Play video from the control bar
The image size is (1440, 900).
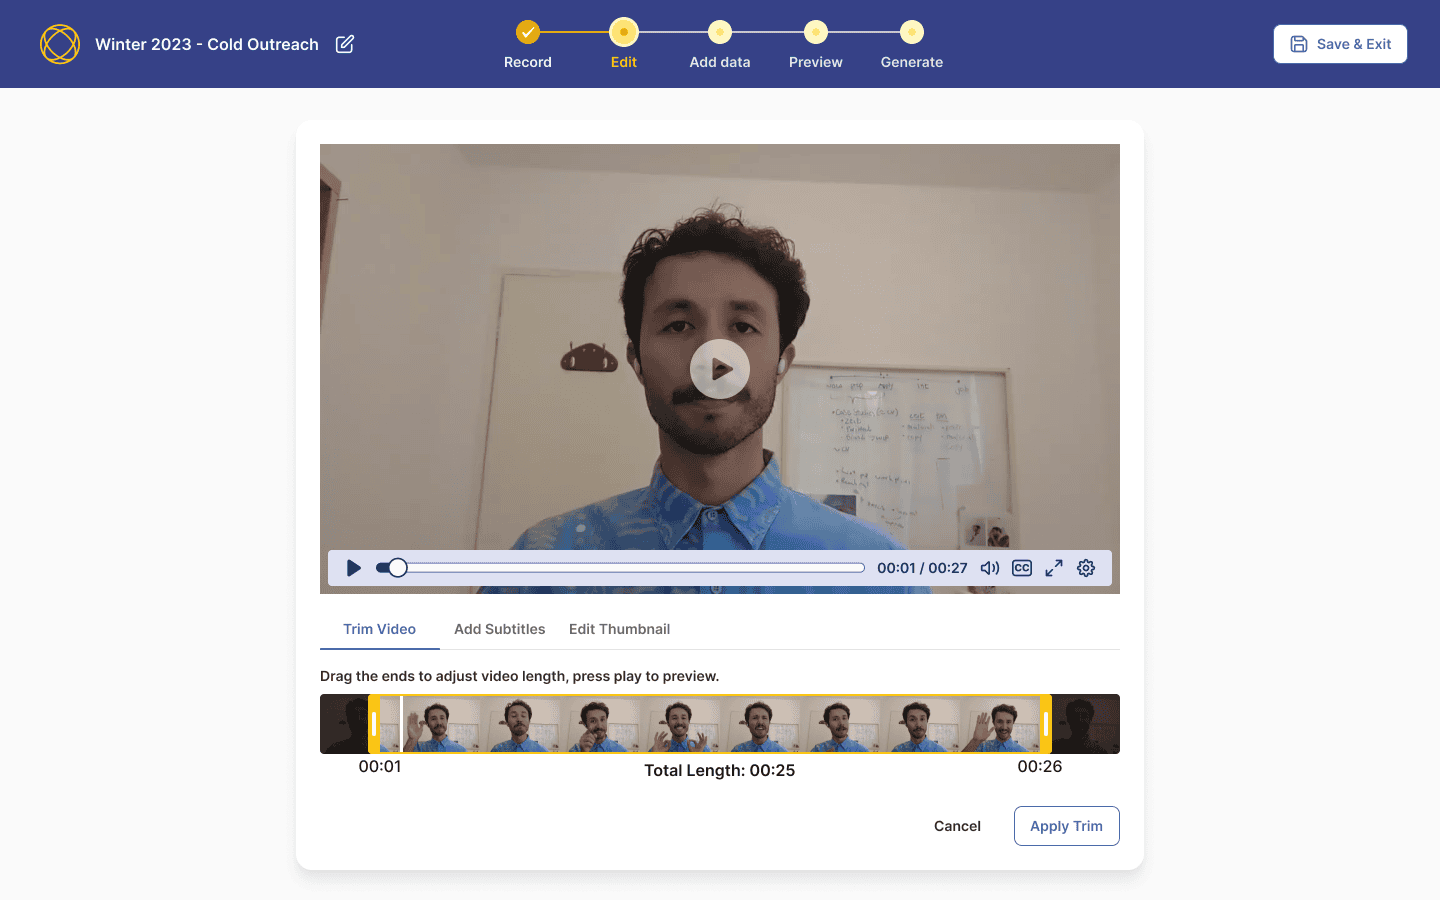pos(353,568)
